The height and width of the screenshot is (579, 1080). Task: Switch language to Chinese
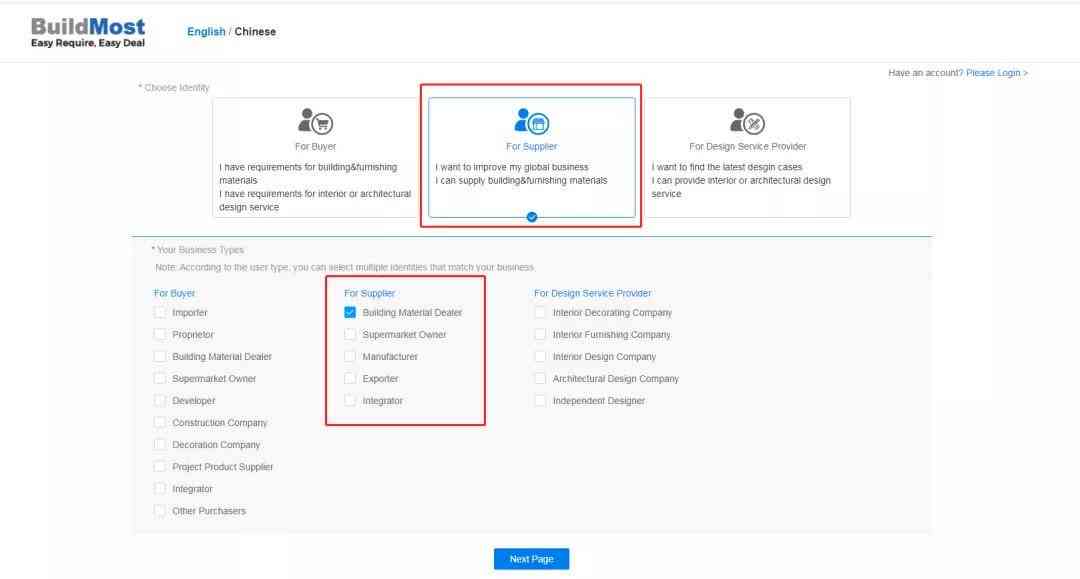click(255, 32)
